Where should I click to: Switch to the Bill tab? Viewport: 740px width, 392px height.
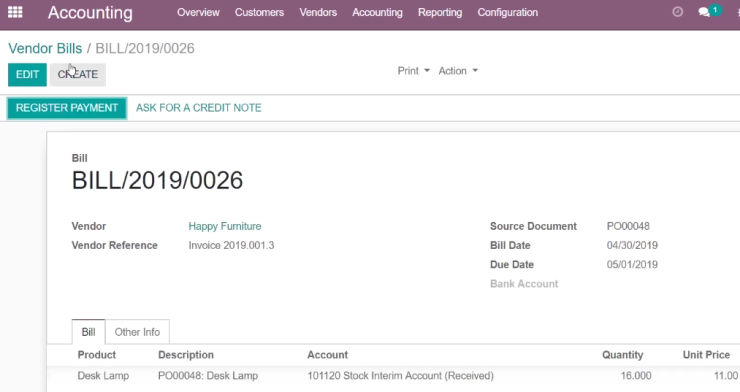[x=88, y=332]
